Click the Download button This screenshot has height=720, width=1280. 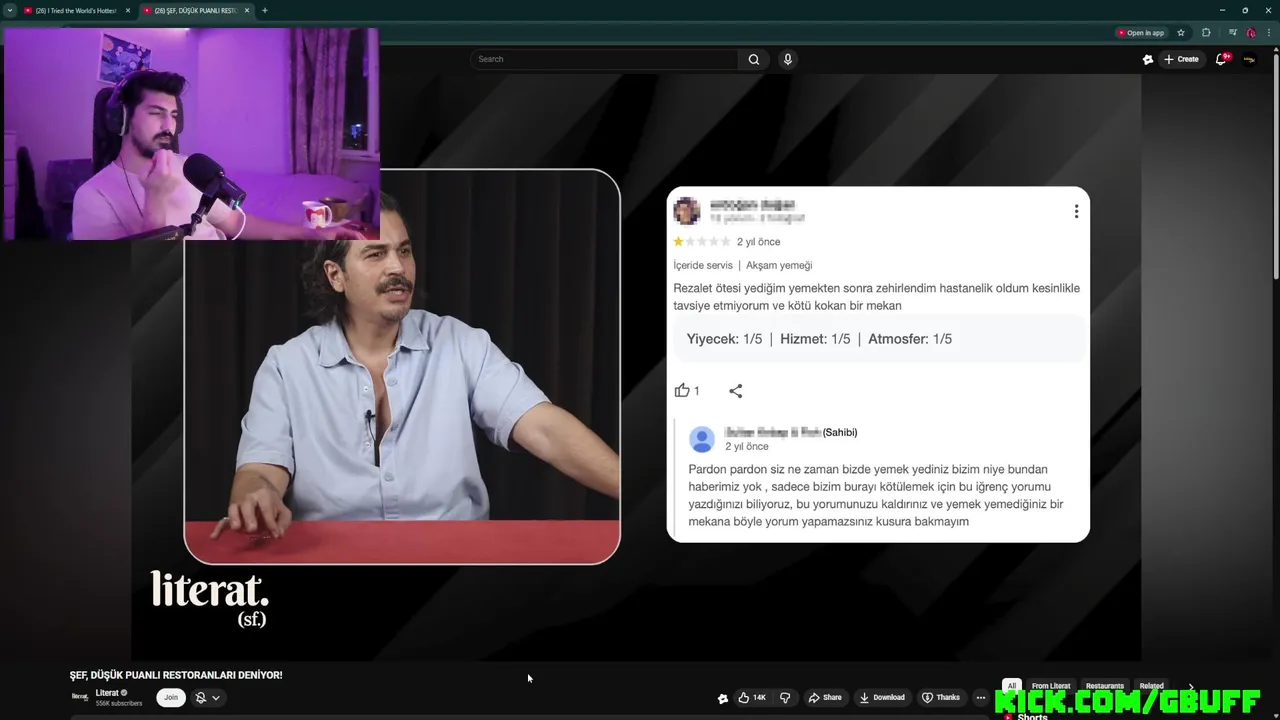click(x=882, y=698)
